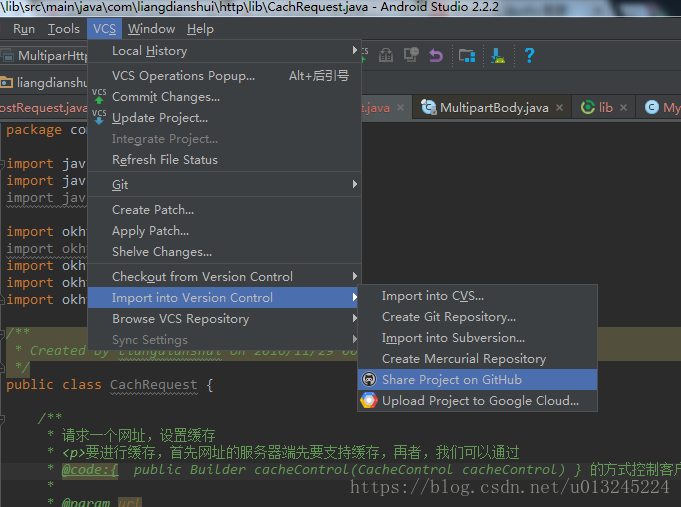
Task: Select Apply Patch menu item
Action: (225, 230)
